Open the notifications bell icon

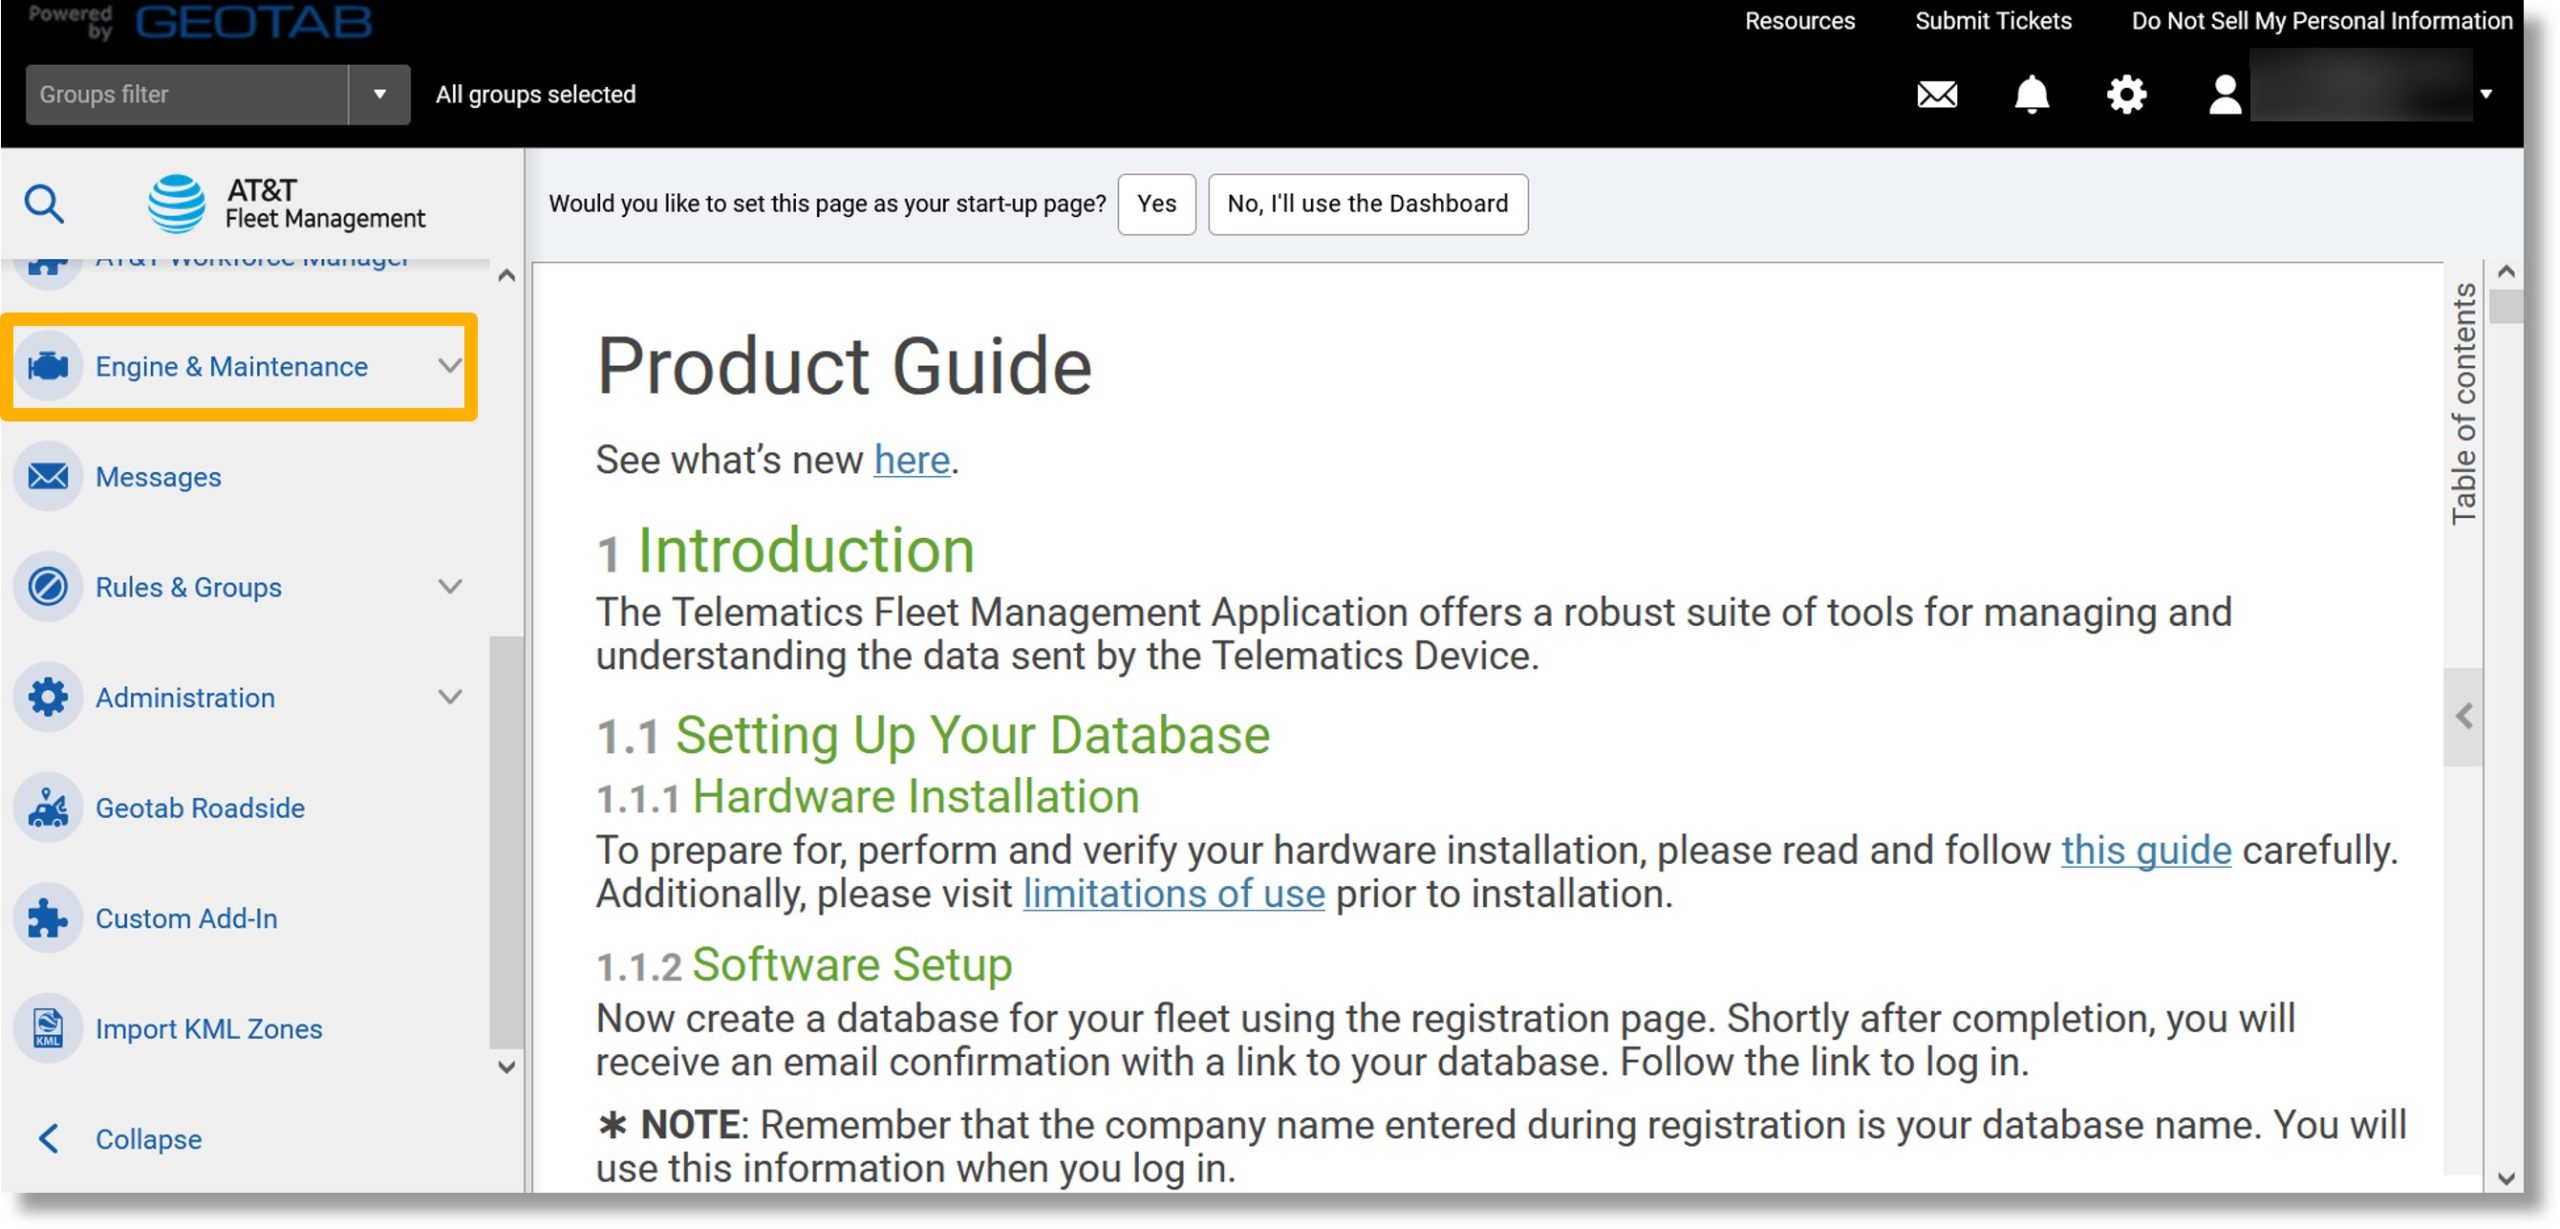point(2031,95)
